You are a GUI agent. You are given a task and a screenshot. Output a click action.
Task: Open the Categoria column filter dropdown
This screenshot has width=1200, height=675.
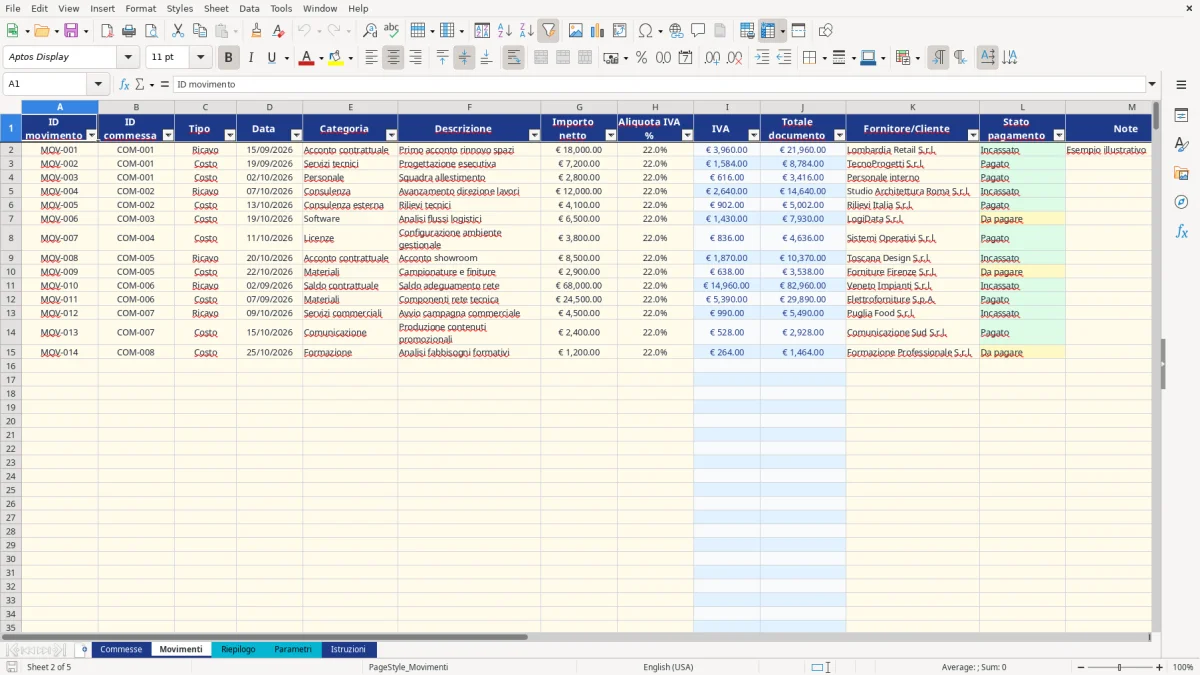click(391, 135)
